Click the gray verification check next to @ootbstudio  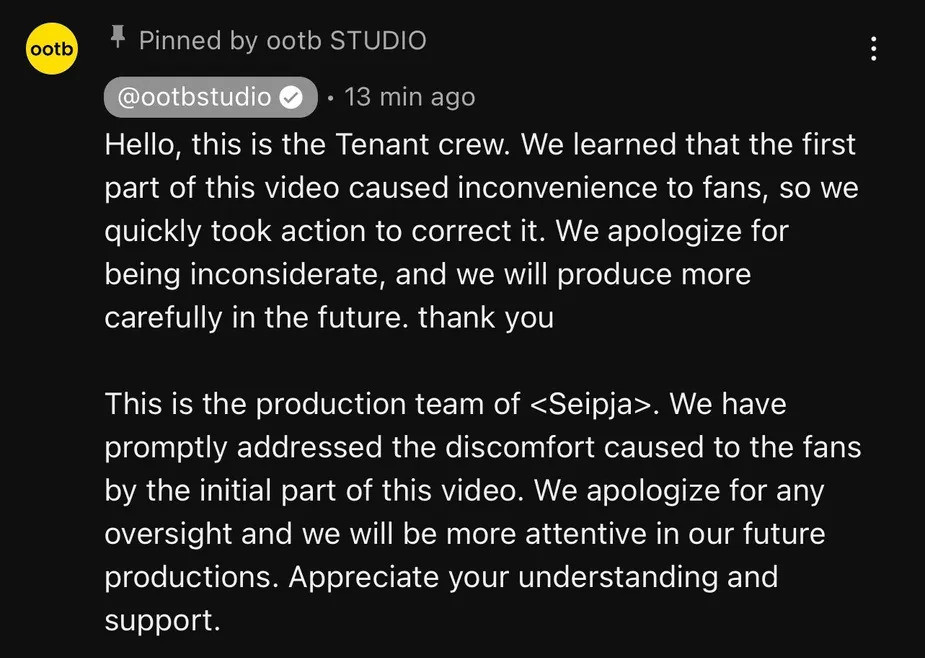click(x=290, y=96)
